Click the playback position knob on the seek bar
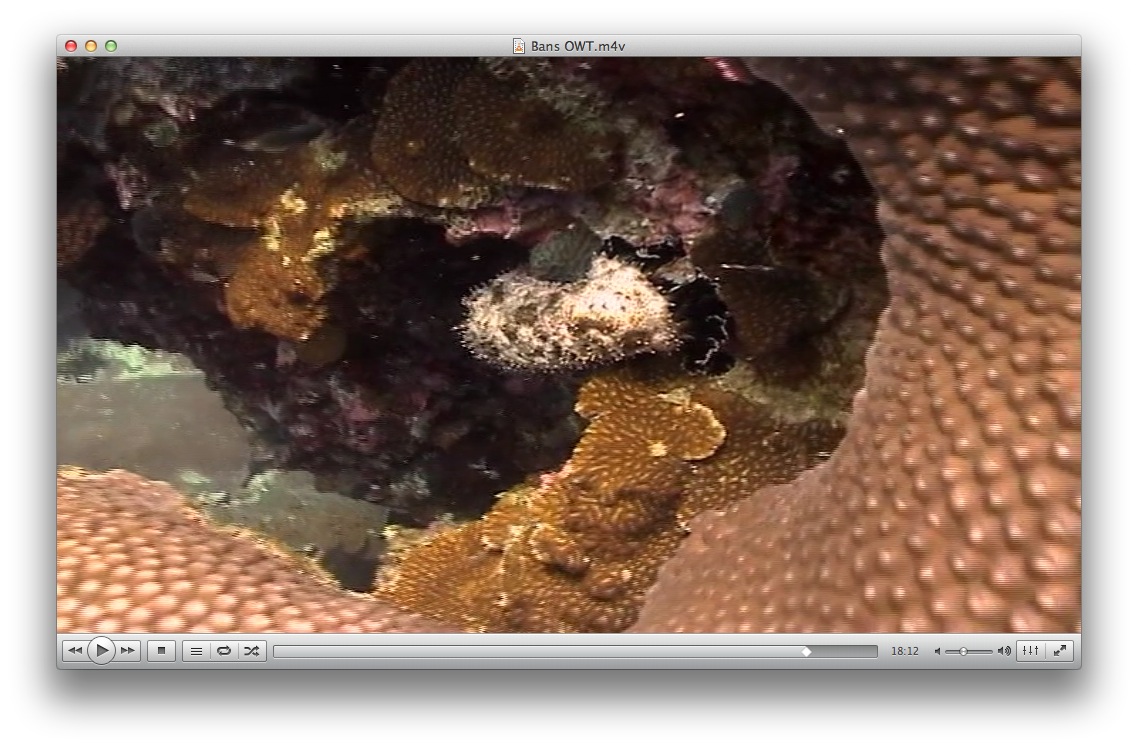Screen dimensions: 1138x748 [x=806, y=652]
